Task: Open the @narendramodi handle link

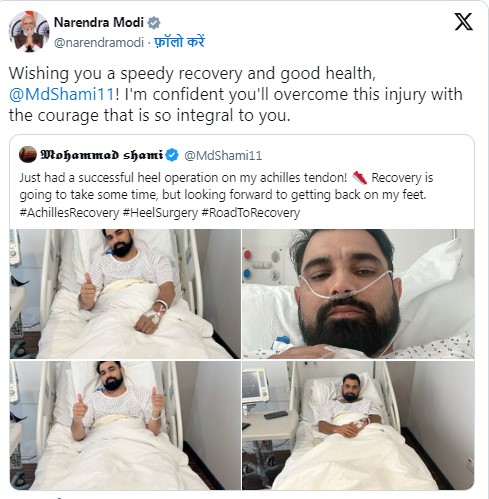Action: 99,42
